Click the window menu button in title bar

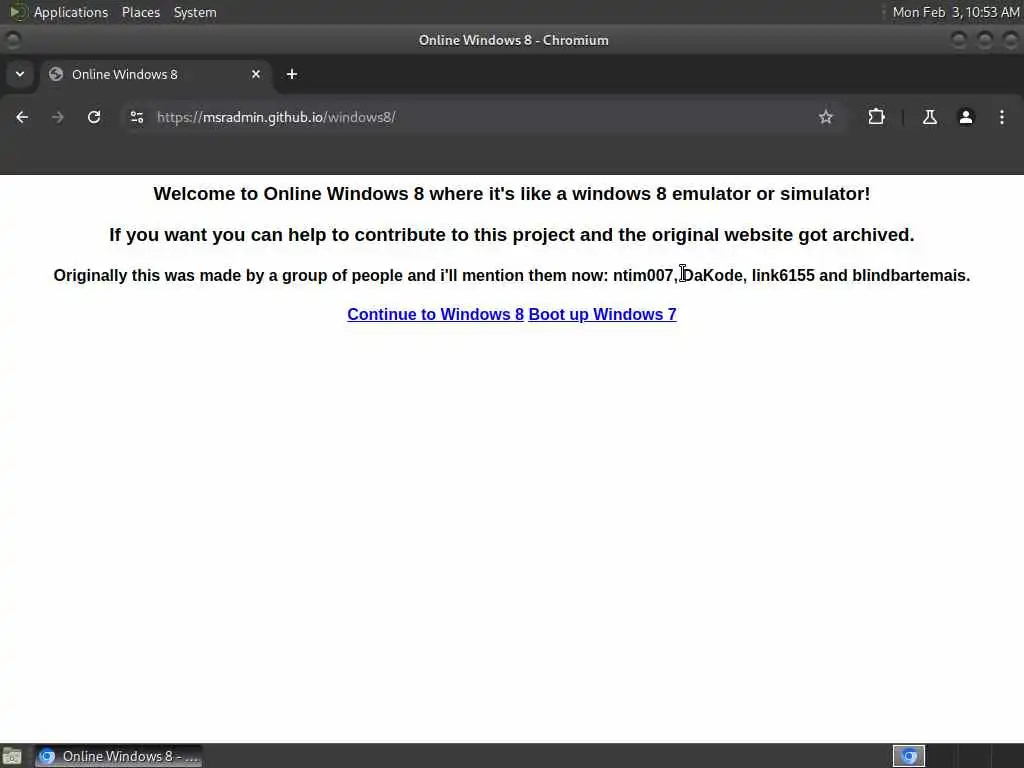tap(12, 40)
